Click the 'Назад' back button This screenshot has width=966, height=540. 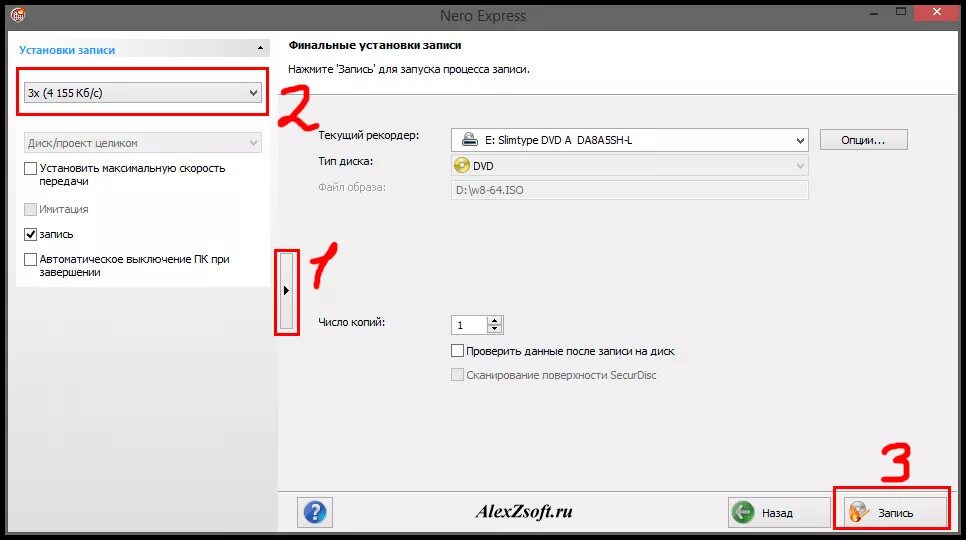[x=779, y=512]
